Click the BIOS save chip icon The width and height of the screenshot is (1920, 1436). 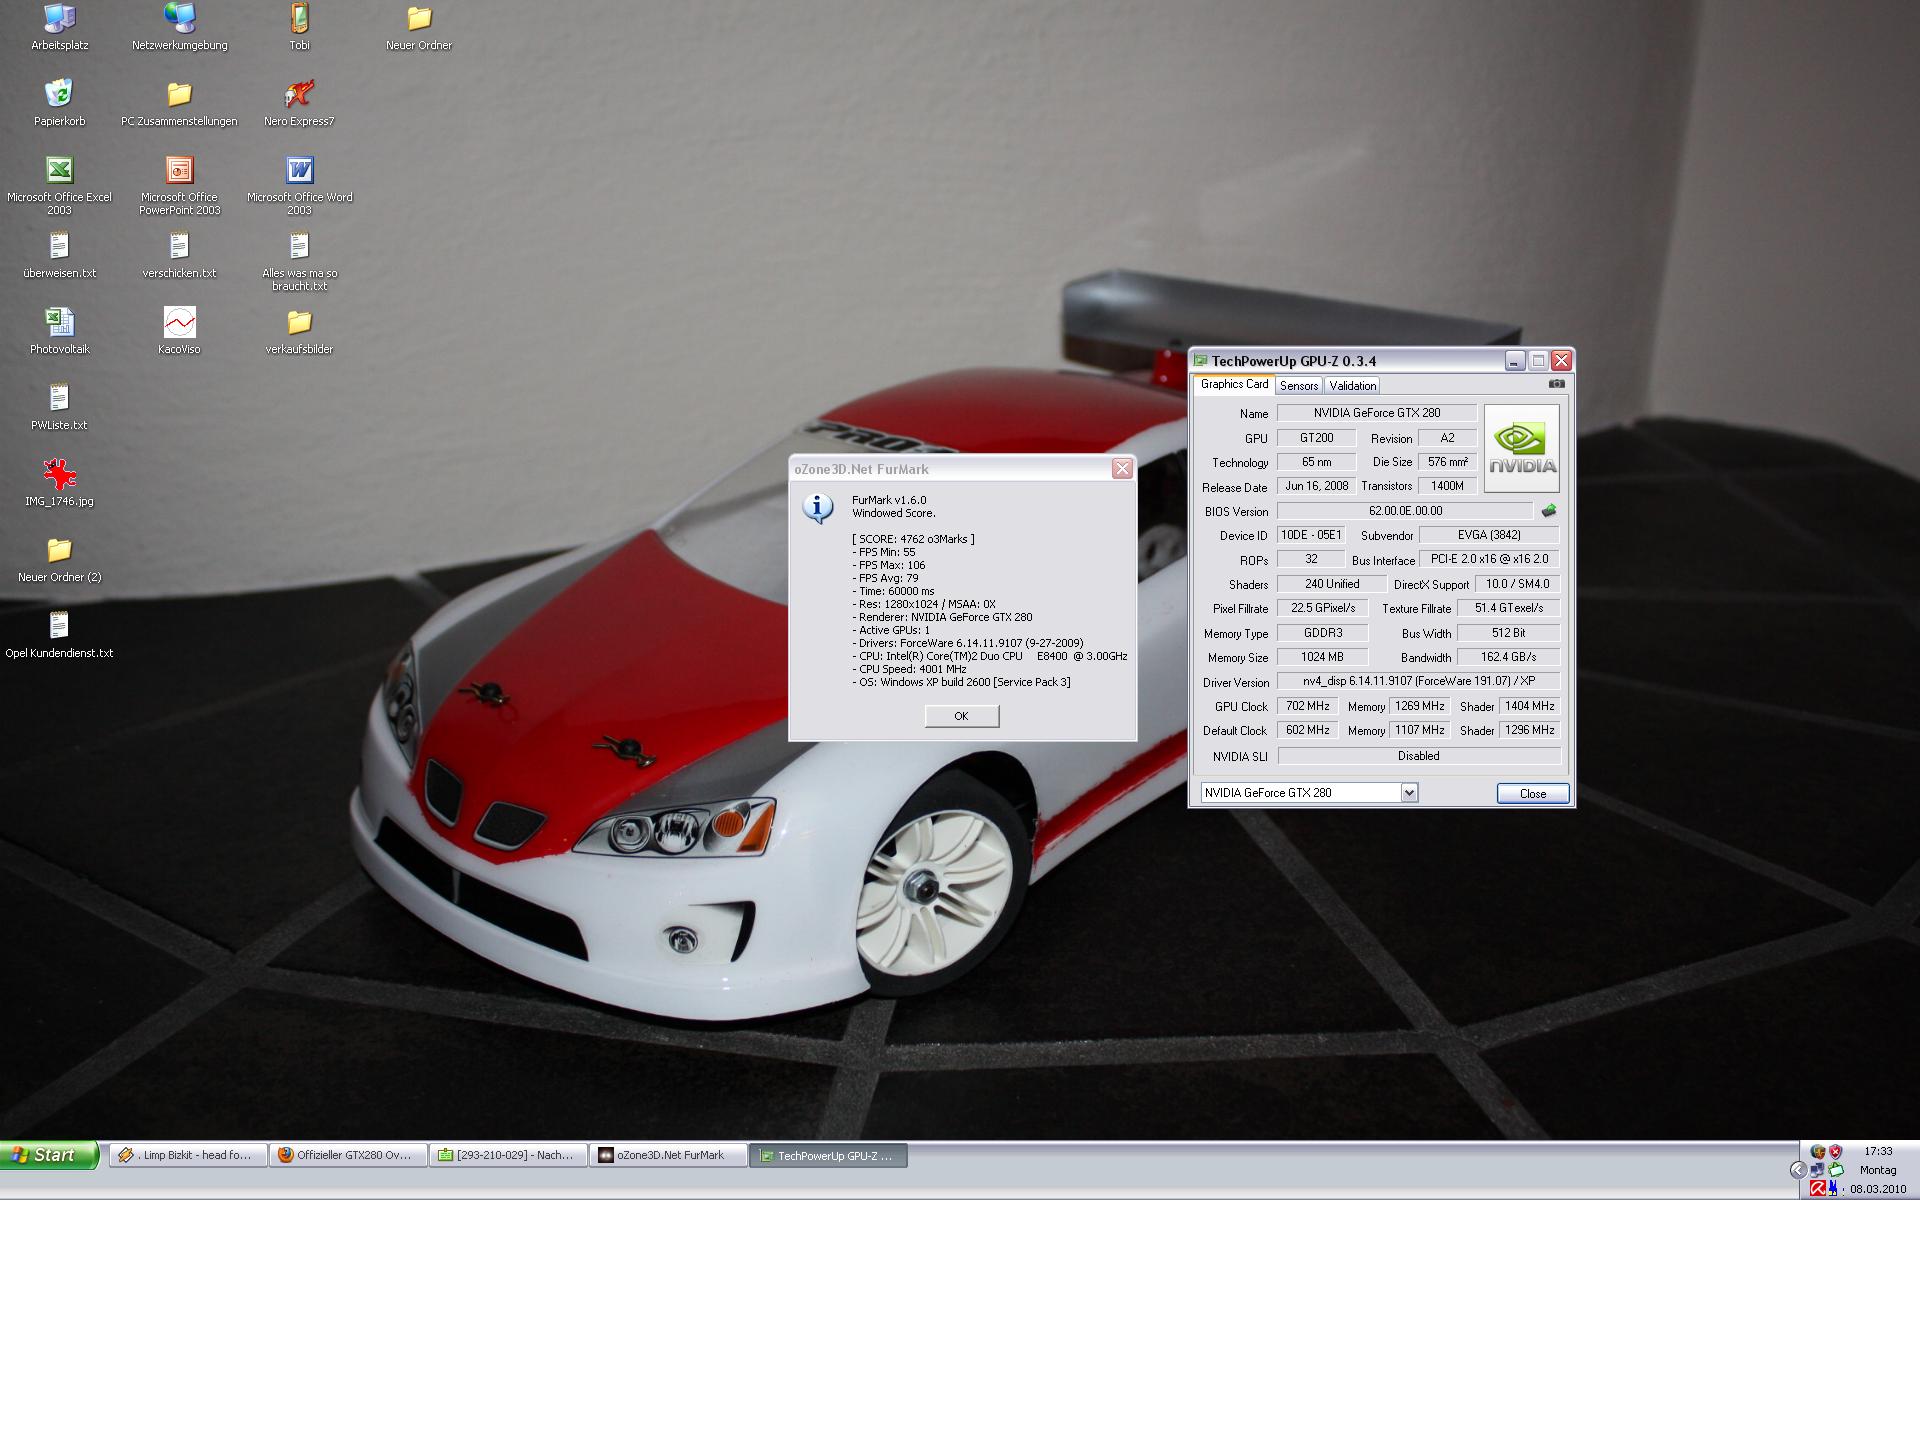tap(1549, 511)
